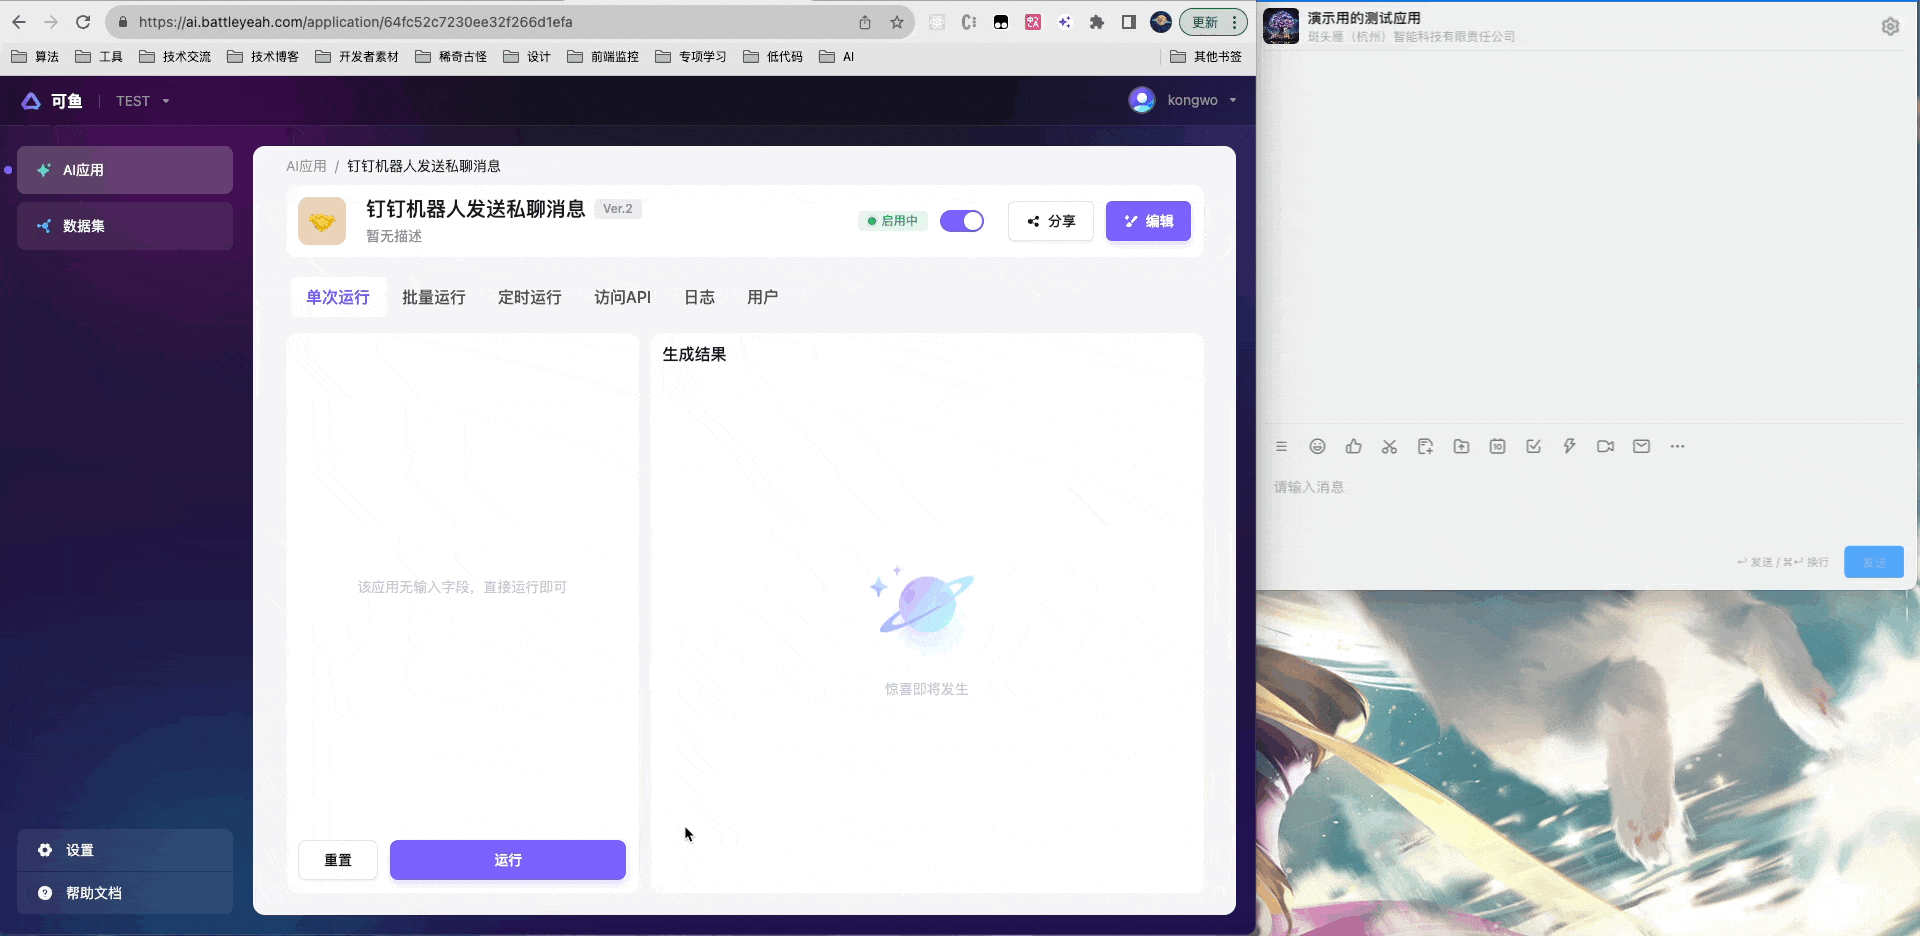This screenshot has height=936, width=1920.
Task: Click the 分享 share button
Action: click(1051, 221)
